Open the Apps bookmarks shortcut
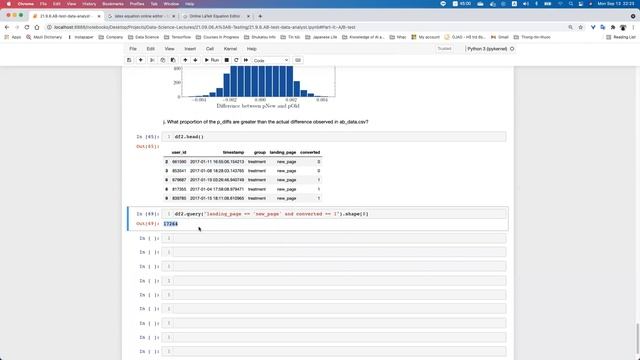Image resolution: width=640 pixels, height=360 pixels. [13, 37]
